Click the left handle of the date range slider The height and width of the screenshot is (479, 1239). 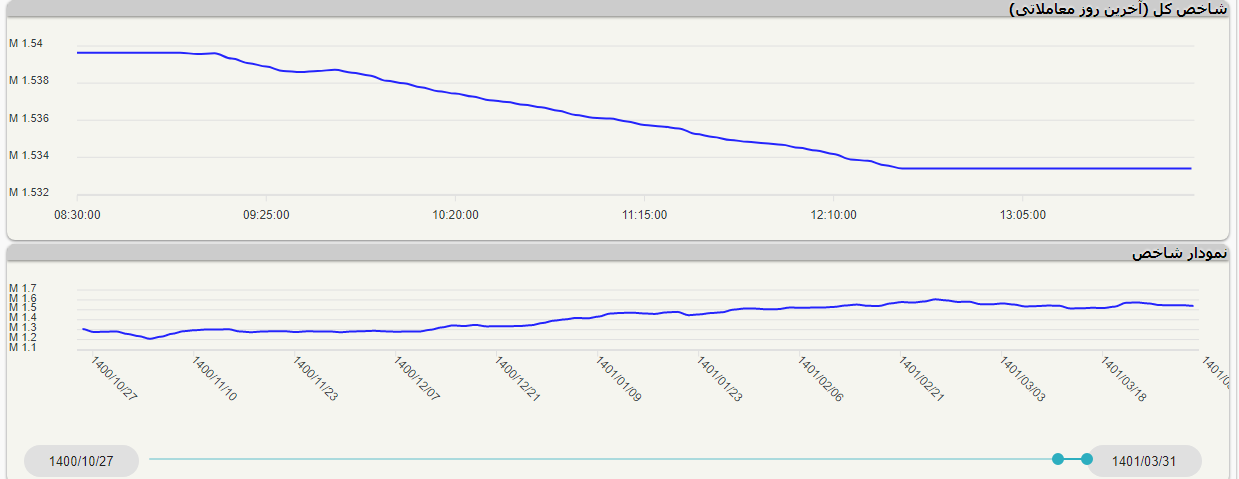[1057, 459]
